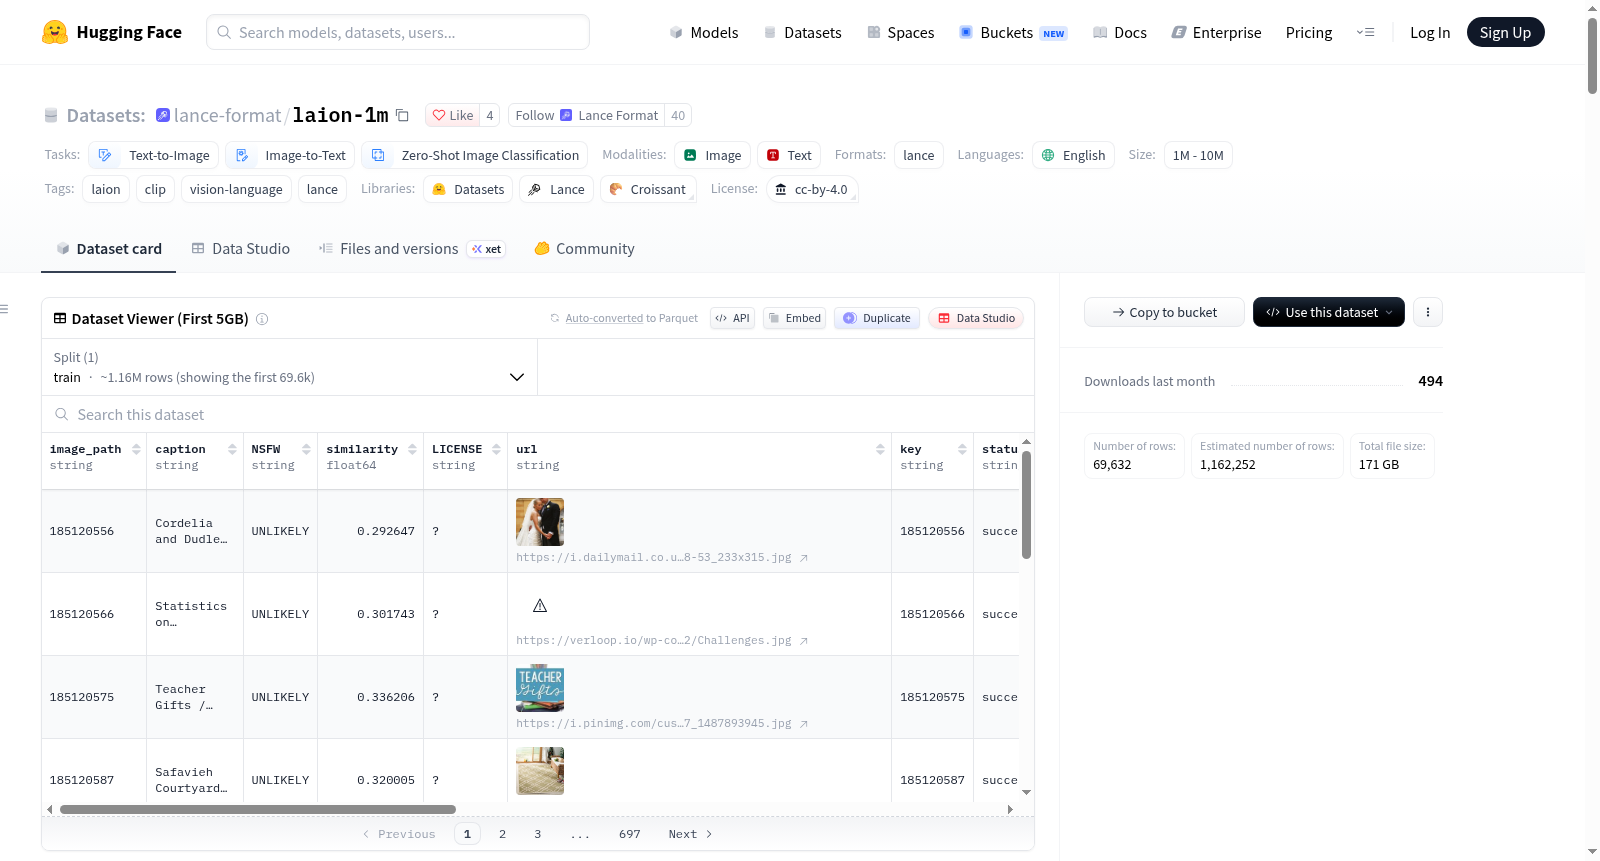Open the info icon beside Dataset Viewer
Image resolution: width=1600 pixels, height=861 pixels.
tap(262, 319)
